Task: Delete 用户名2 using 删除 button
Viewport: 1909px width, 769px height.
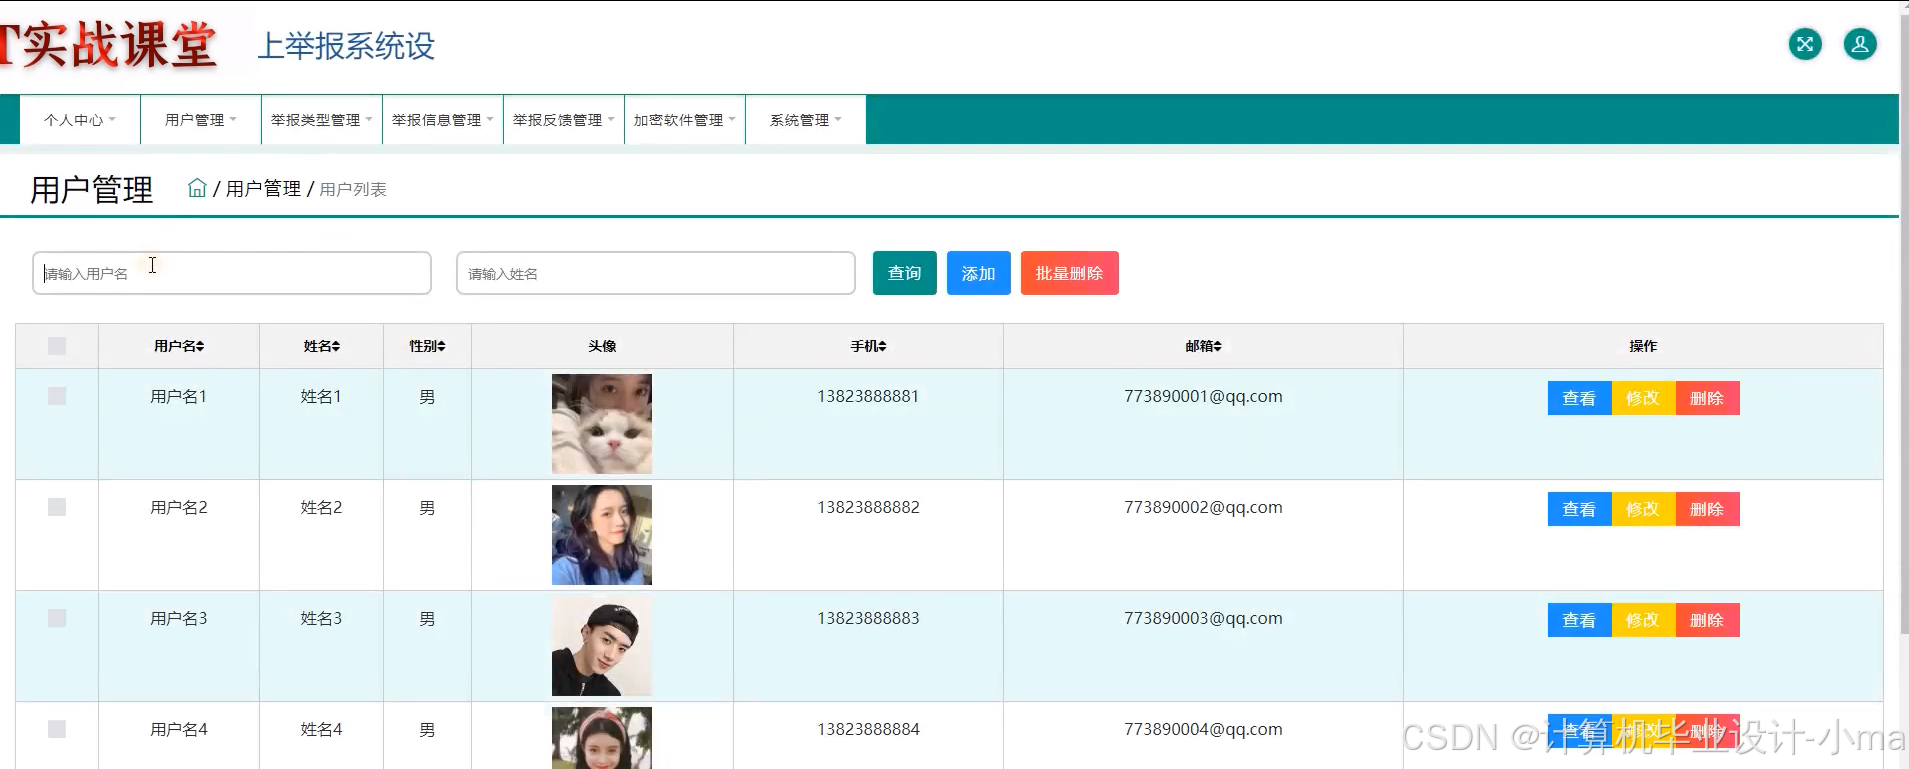Action: coord(1708,509)
